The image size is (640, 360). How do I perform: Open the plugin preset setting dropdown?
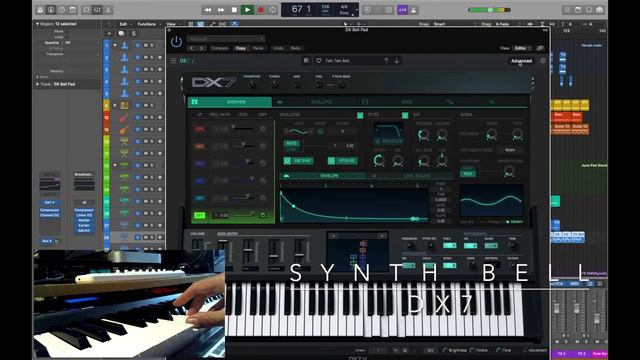point(226,39)
